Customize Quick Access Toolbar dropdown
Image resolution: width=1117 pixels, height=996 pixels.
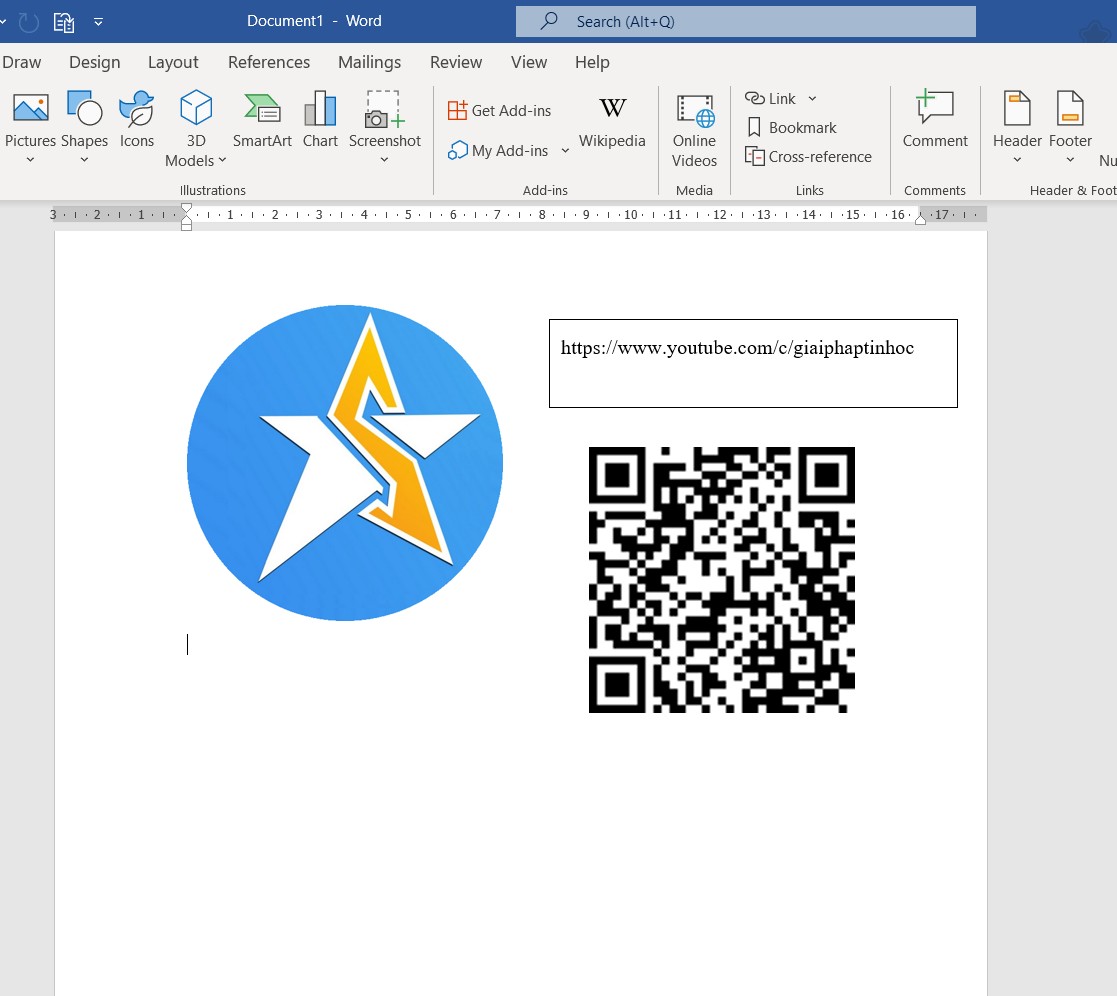coord(98,22)
